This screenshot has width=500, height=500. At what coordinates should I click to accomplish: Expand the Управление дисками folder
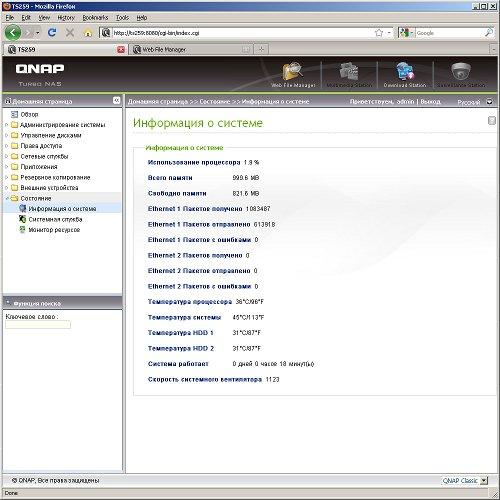6,135
